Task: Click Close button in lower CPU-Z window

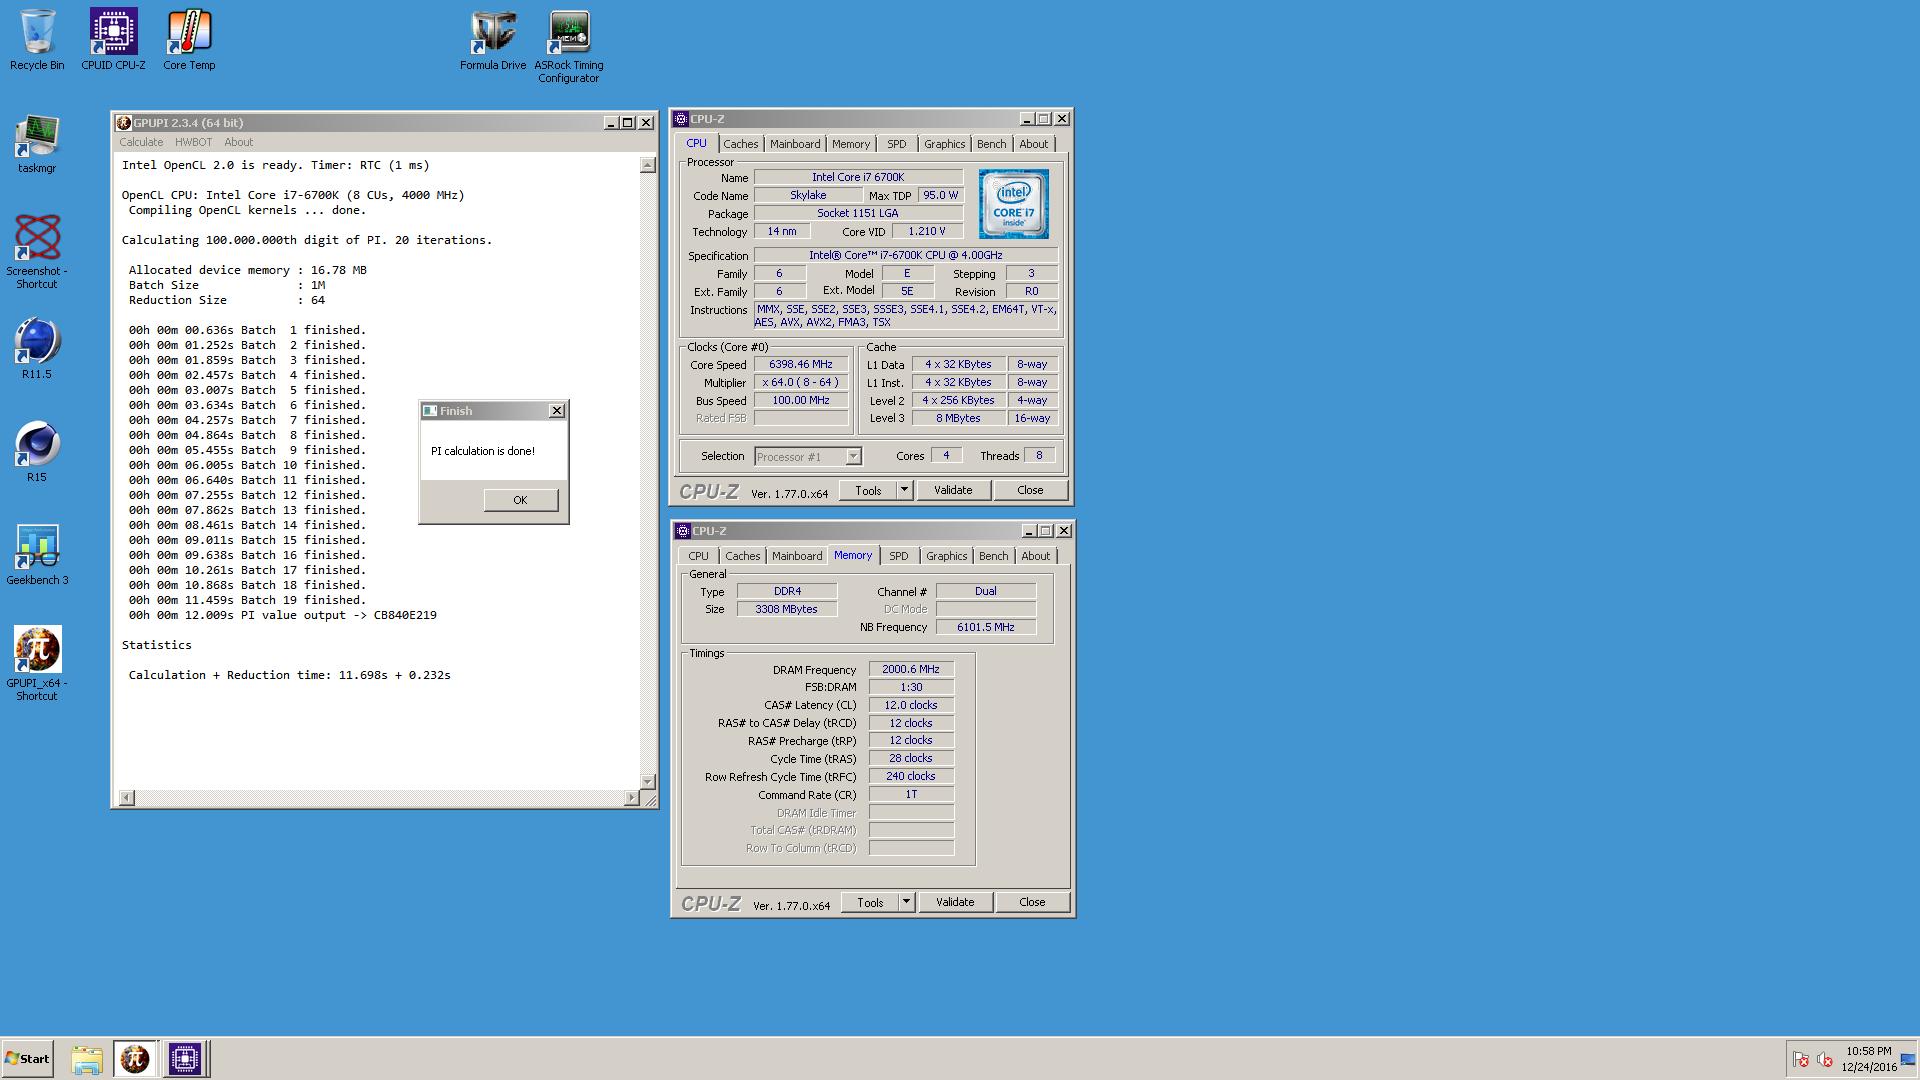Action: point(1032,902)
